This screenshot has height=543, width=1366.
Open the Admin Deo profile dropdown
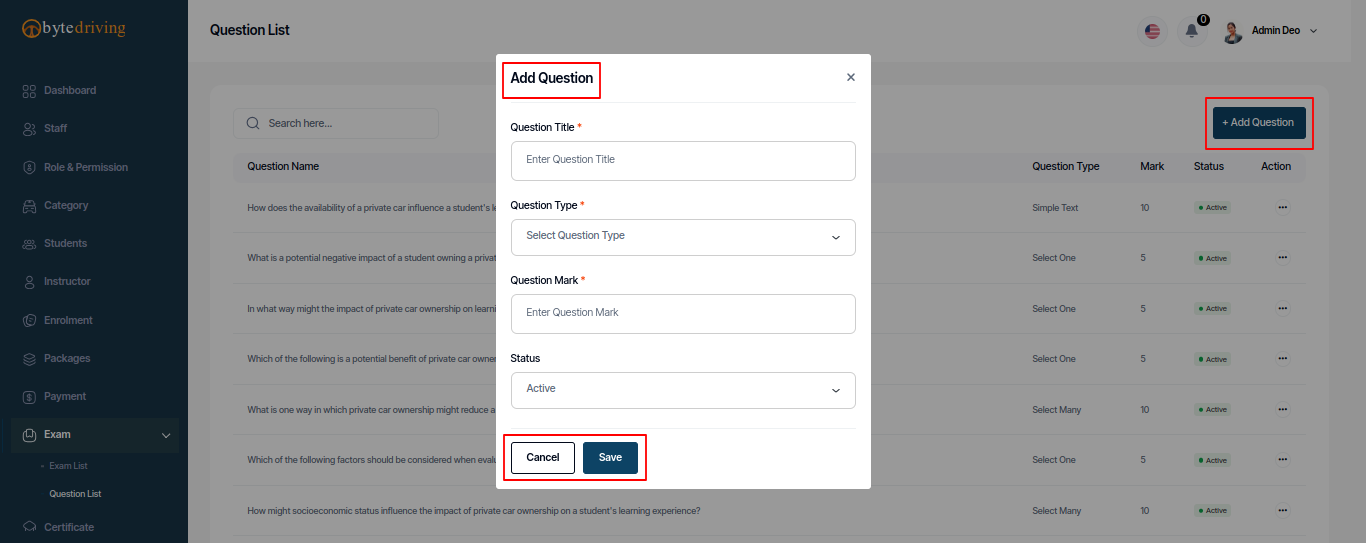[1270, 31]
